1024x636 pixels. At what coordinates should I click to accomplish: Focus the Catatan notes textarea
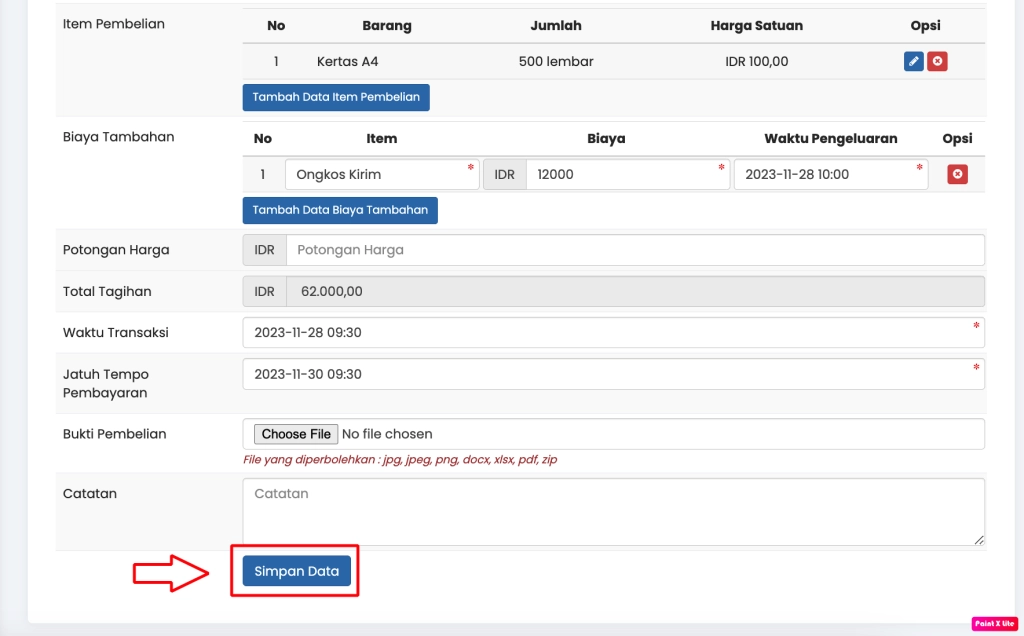pyautogui.click(x=612, y=511)
